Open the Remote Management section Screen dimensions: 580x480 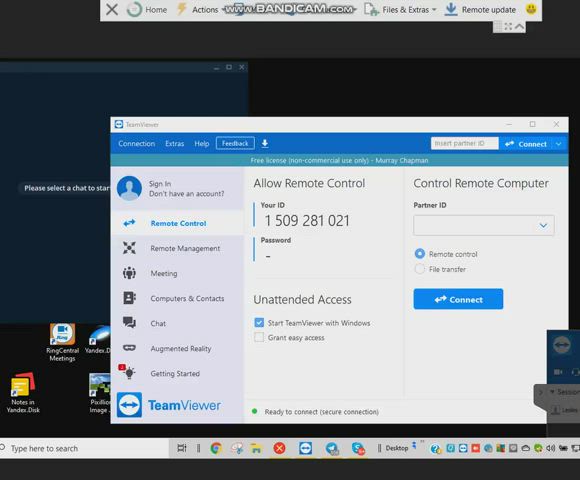click(178, 248)
